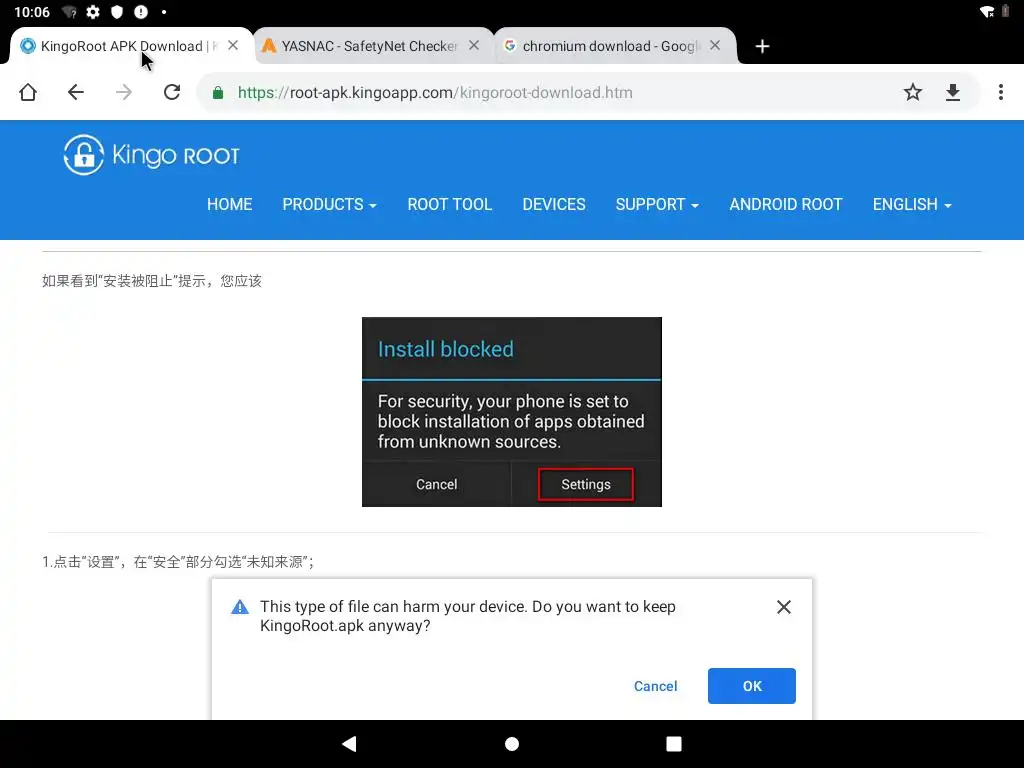
Task: Expand the SUPPORT dropdown menu
Action: (657, 204)
